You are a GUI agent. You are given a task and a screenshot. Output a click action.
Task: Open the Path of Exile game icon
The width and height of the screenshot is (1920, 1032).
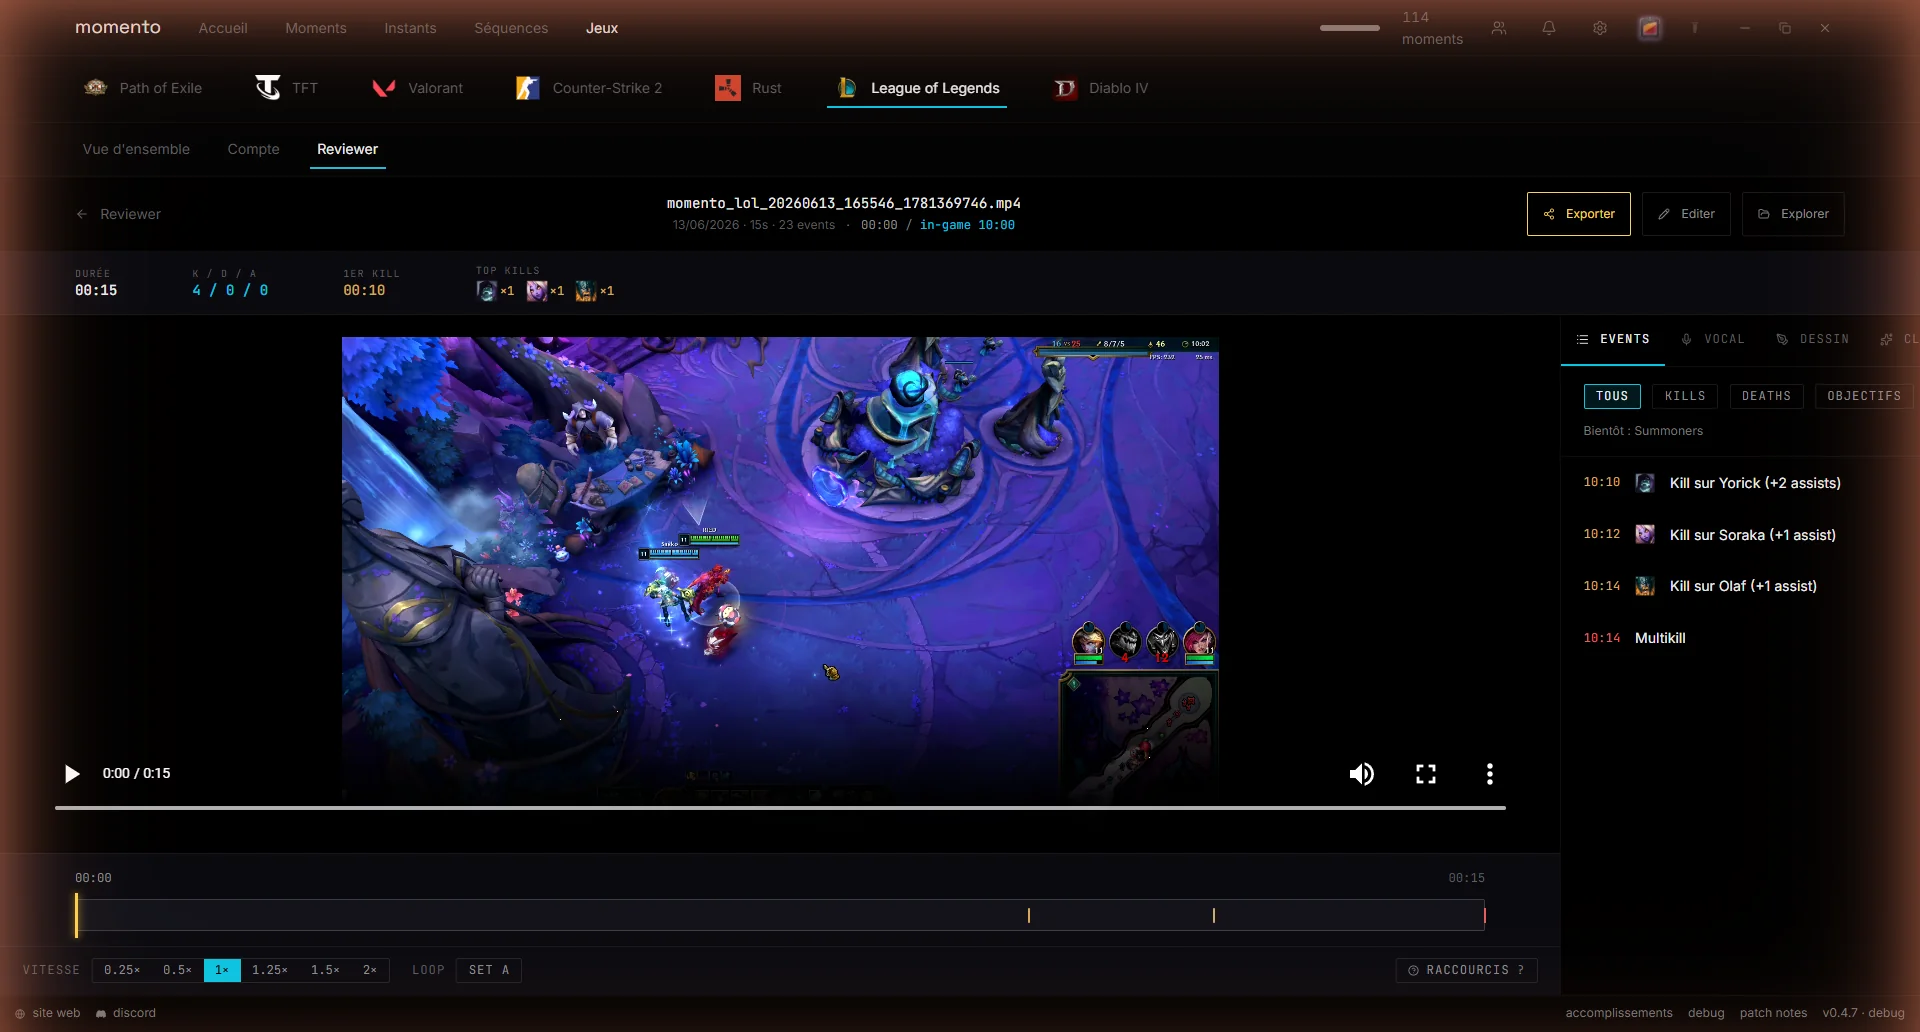(x=96, y=88)
